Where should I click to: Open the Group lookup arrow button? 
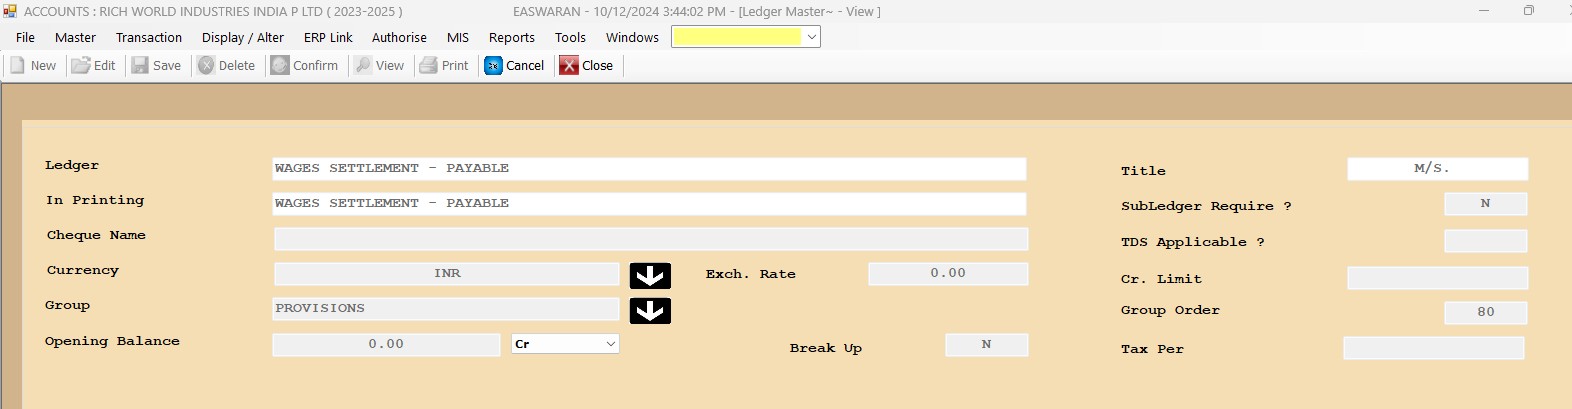(x=650, y=311)
